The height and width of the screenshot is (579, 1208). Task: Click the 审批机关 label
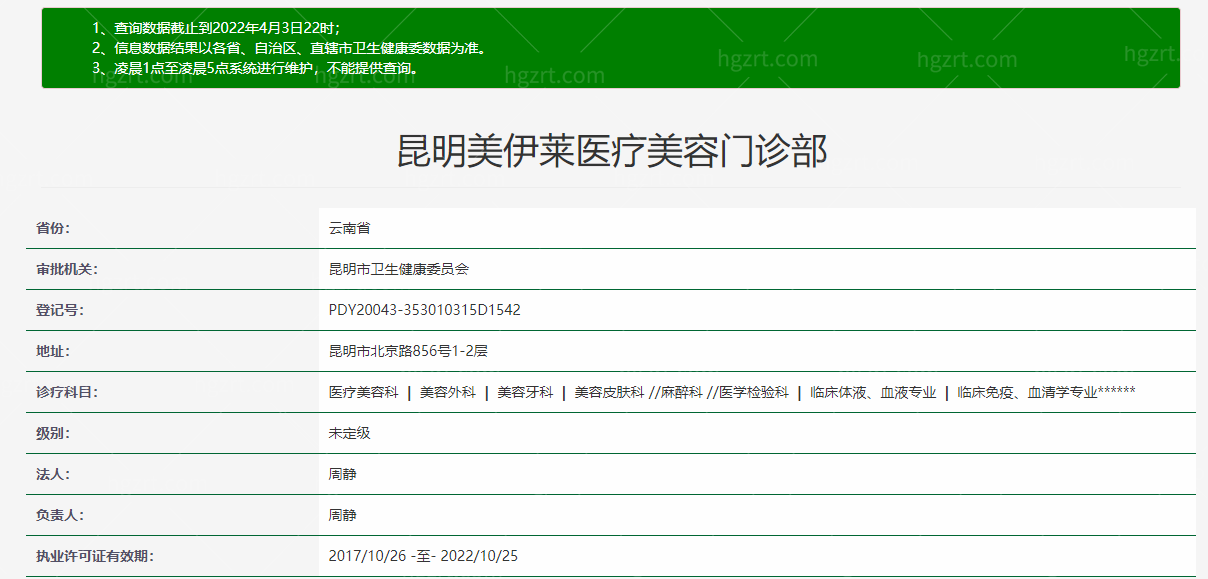[67, 269]
